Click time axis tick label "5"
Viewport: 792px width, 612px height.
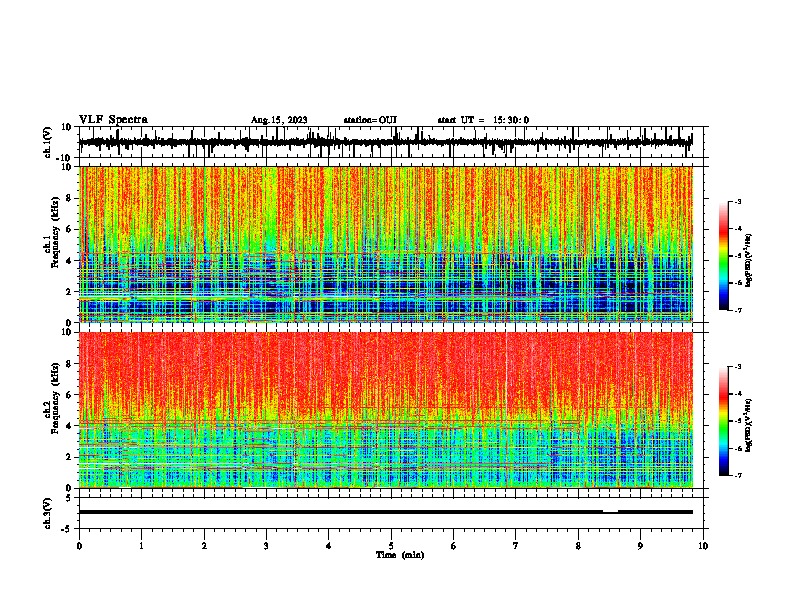coord(391,546)
